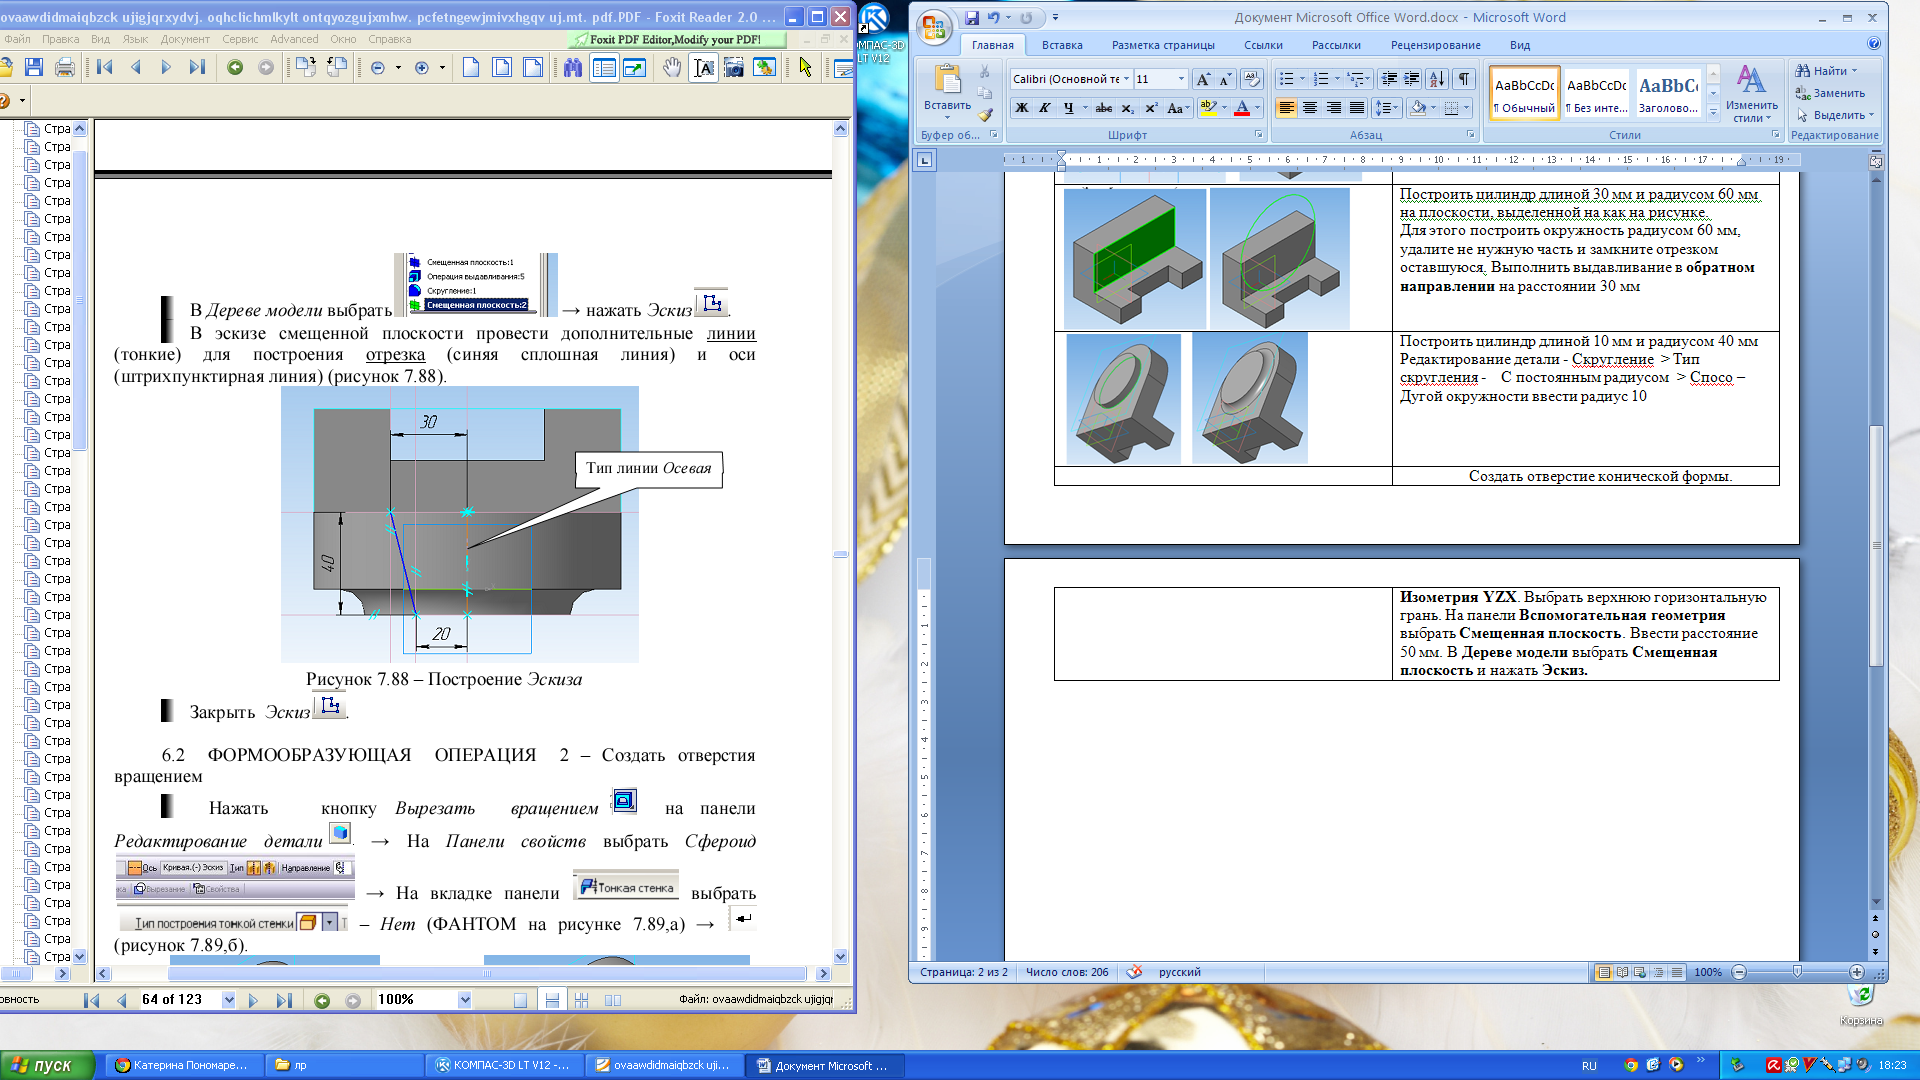Switch to КОМПАС-3D LT V12 taskbar button
Viewport: 1920px width, 1080px height.
pos(503,1065)
